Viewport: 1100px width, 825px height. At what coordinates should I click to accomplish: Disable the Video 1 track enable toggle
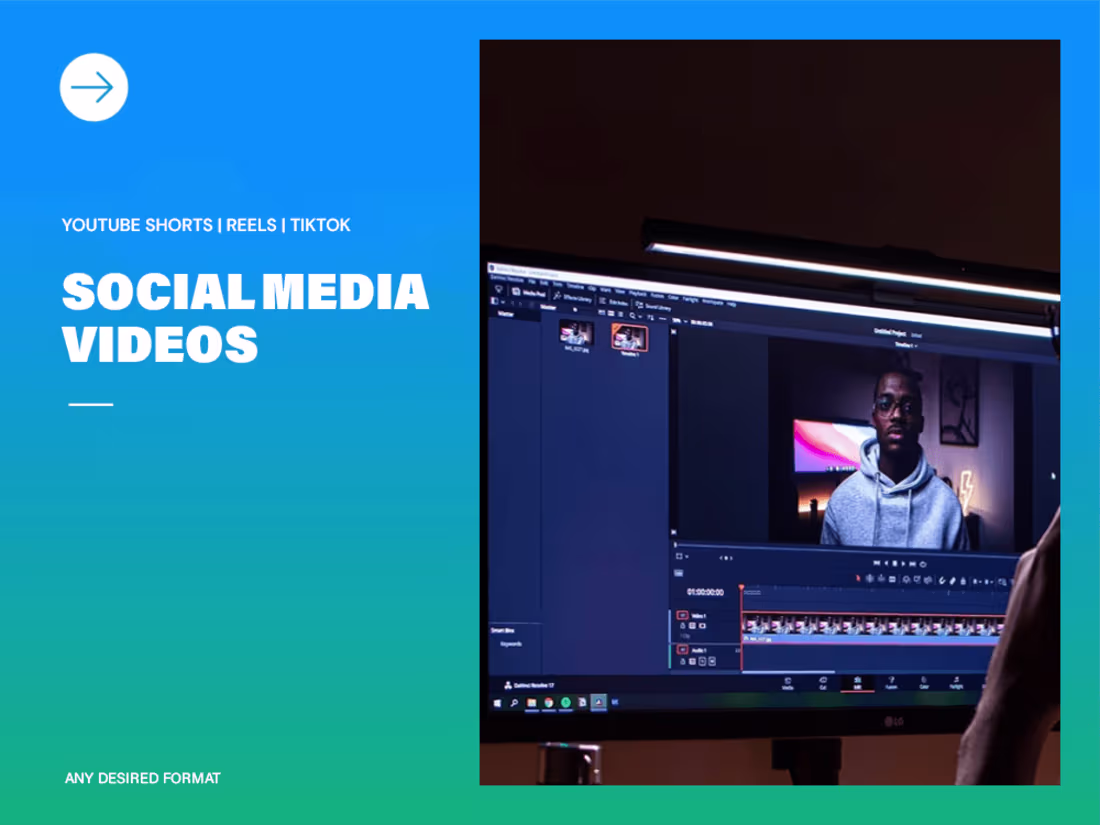[x=682, y=615]
